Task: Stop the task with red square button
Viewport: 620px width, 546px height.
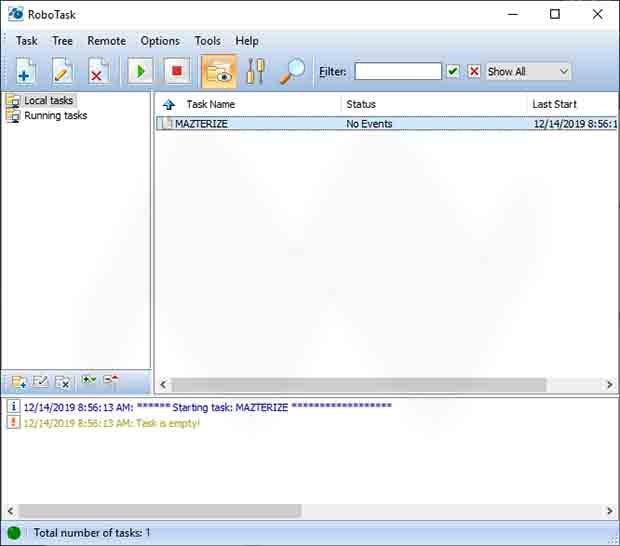Action: pos(177,72)
